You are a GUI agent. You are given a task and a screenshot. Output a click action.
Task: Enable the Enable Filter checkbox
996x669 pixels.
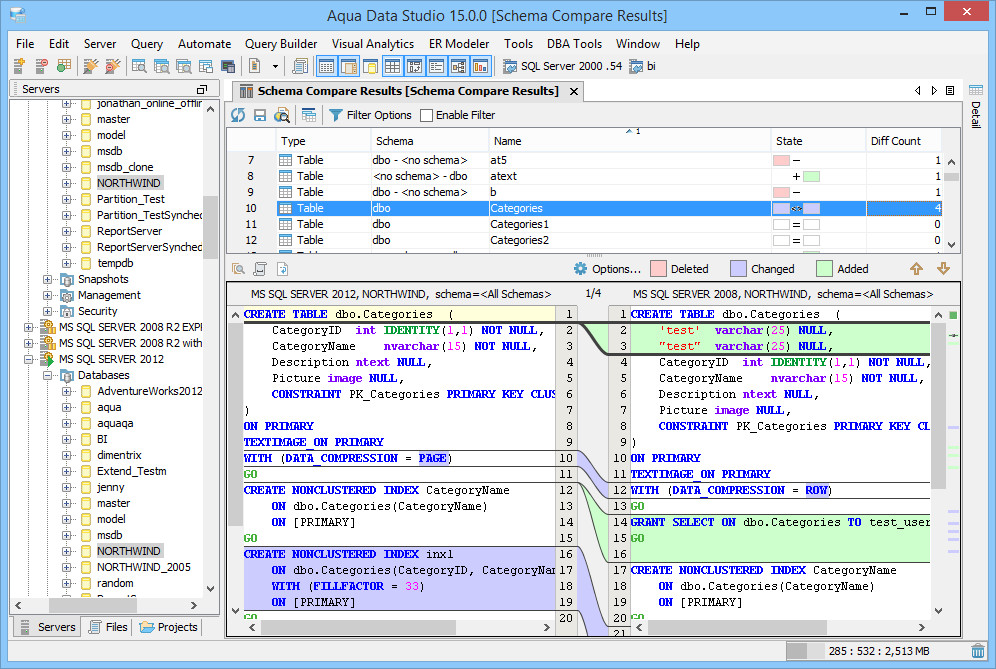[426, 115]
